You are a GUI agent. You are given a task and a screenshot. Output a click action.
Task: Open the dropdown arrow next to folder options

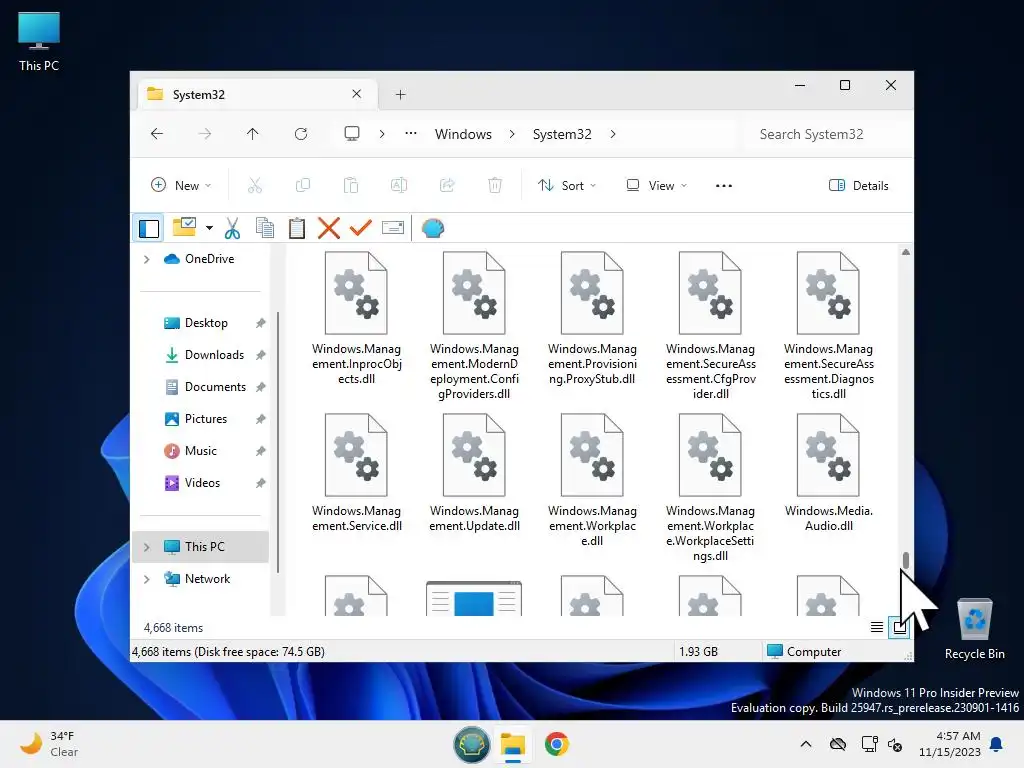[209, 228]
